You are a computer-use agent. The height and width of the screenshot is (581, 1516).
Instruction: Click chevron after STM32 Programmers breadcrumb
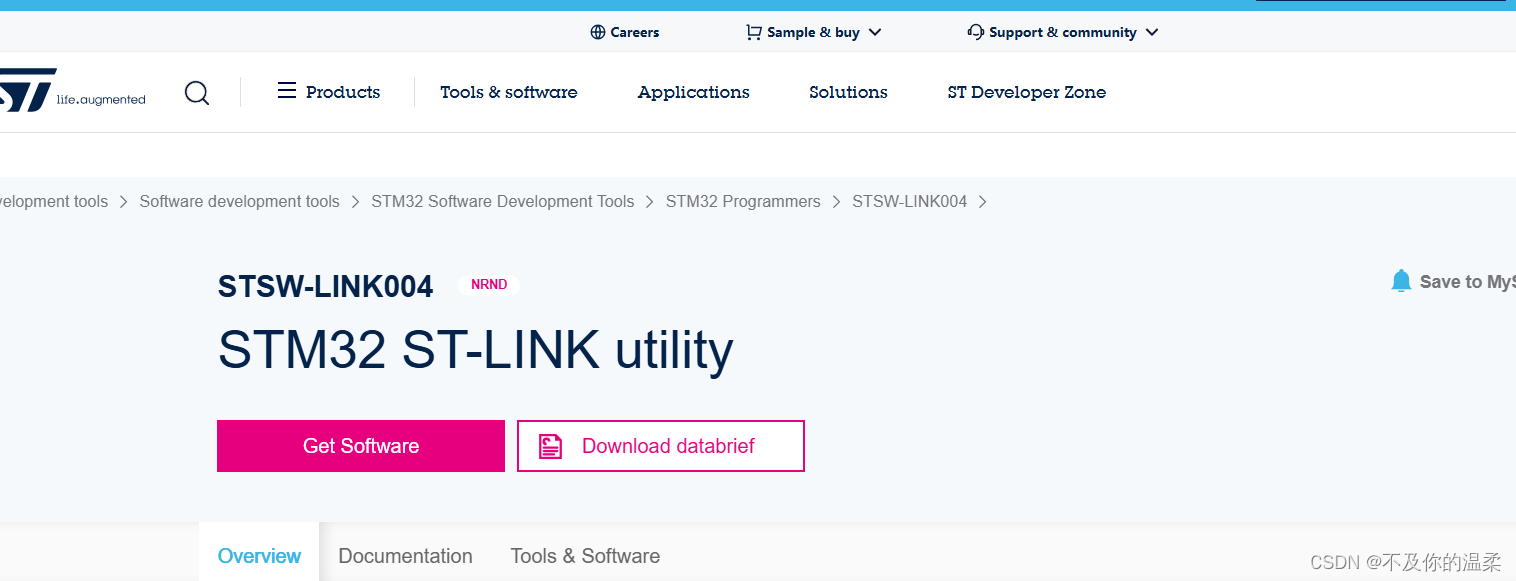tap(836, 202)
